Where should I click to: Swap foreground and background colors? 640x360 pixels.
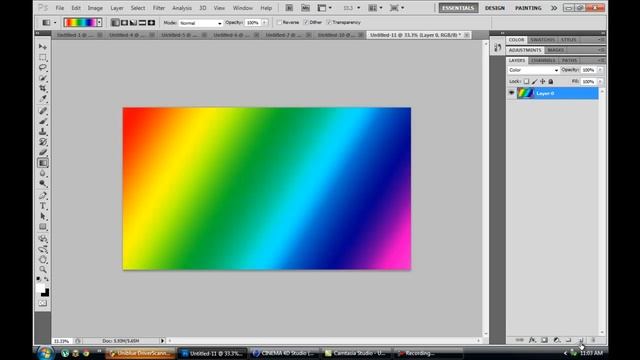point(47,279)
